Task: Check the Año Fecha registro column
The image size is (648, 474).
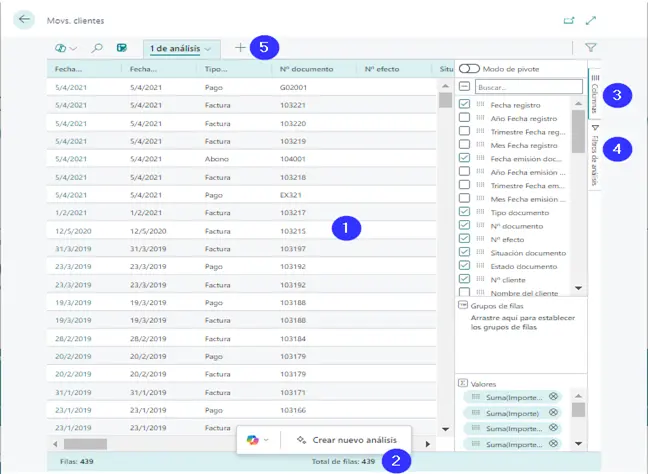Action: click(x=465, y=117)
